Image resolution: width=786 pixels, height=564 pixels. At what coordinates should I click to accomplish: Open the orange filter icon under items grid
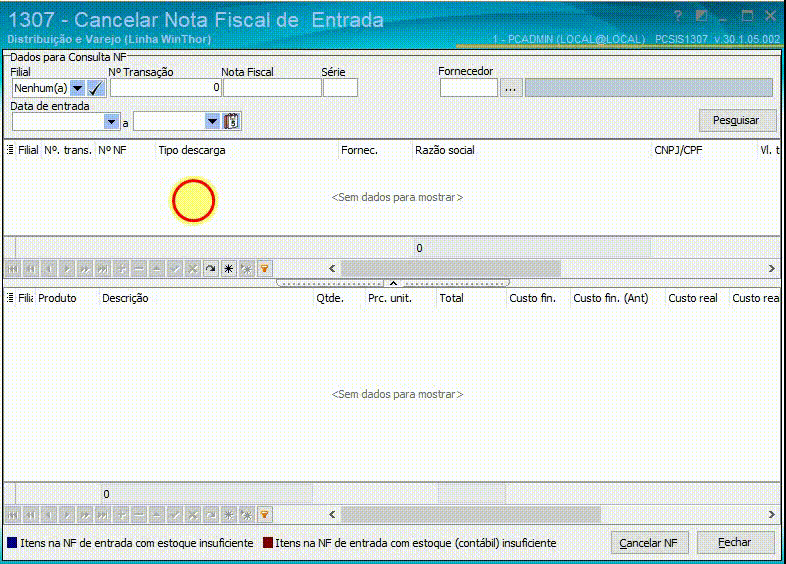click(x=265, y=515)
